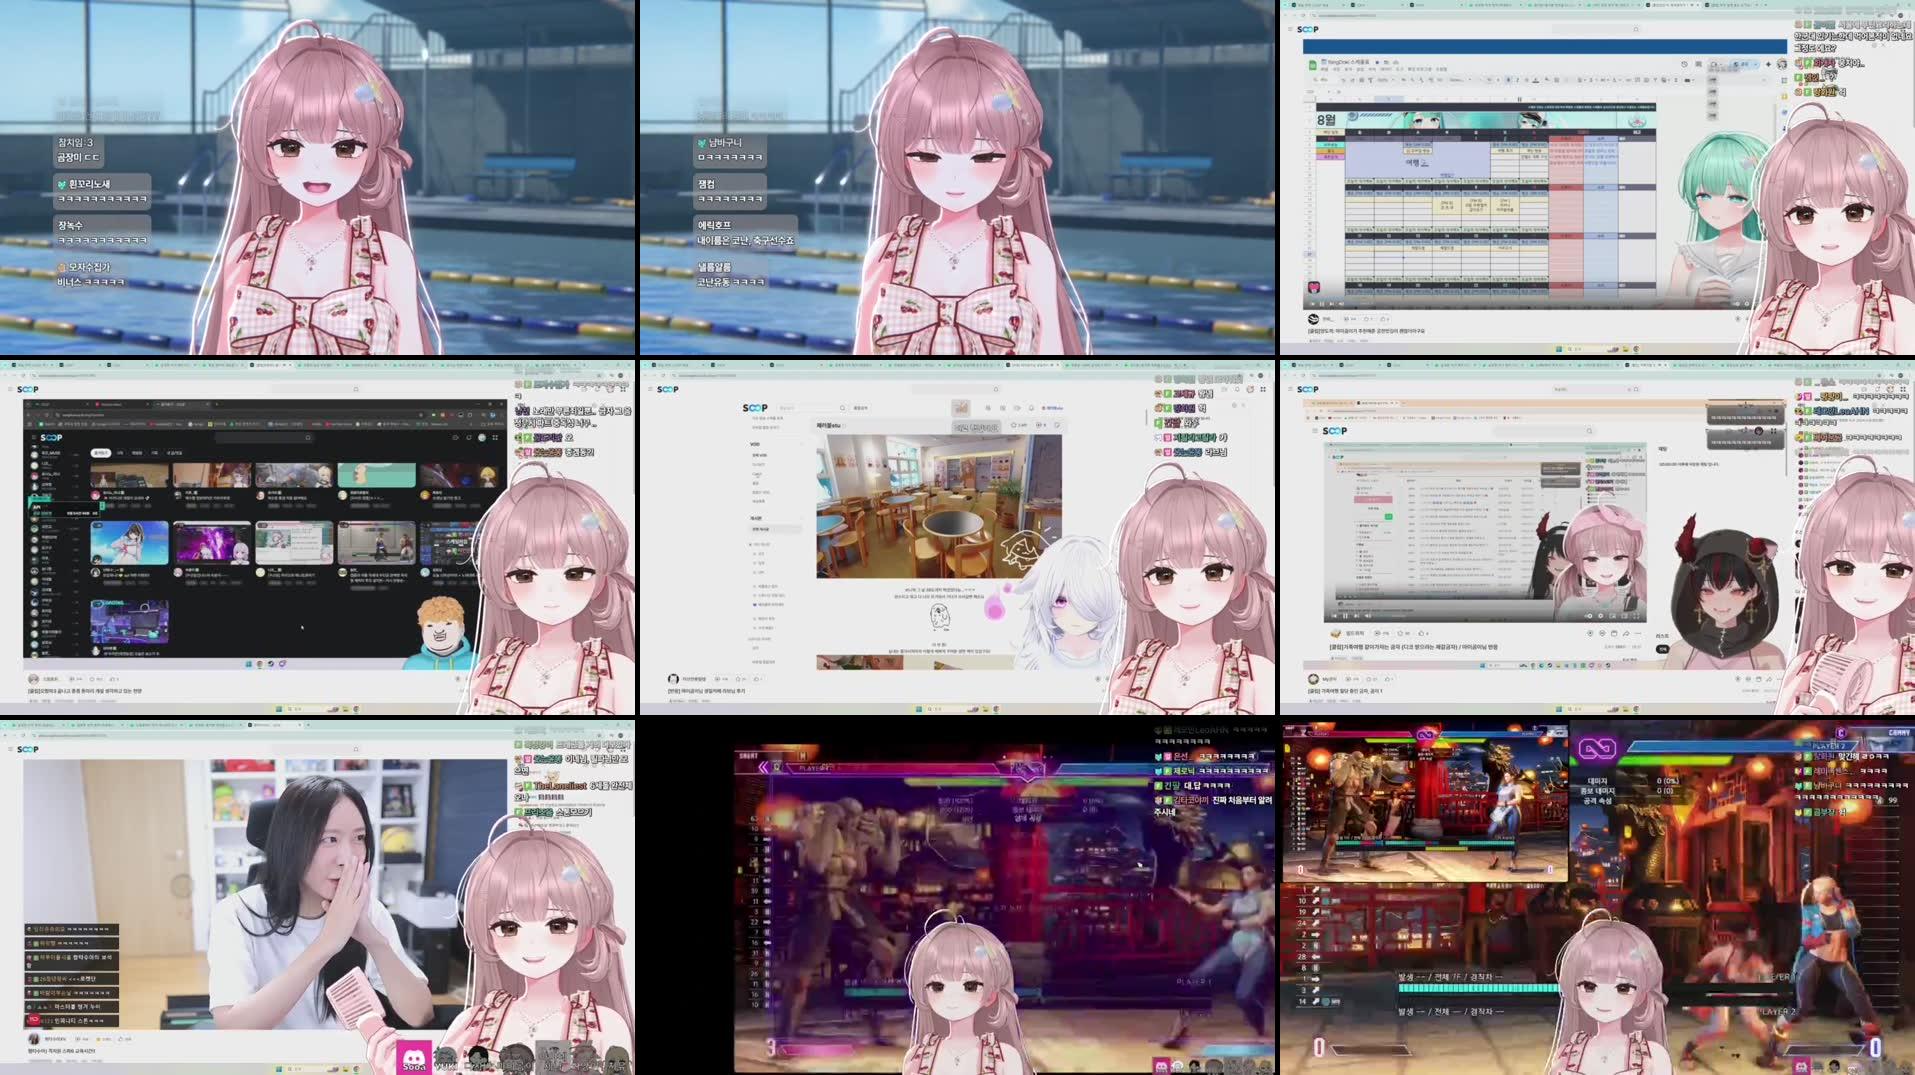This screenshot has height=1075, width=1915.
Task: Open the notification bell on cafe post page
Action: (1031, 408)
